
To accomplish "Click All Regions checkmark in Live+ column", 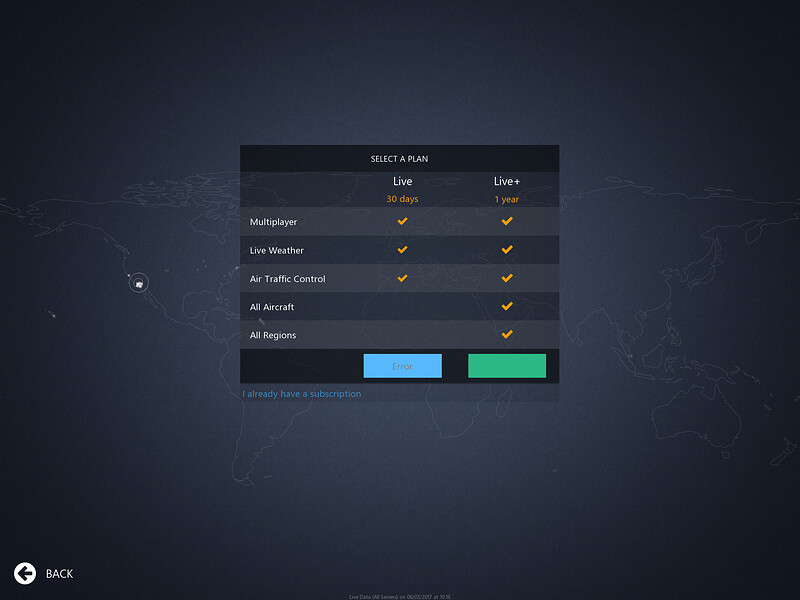I will coord(507,334).
